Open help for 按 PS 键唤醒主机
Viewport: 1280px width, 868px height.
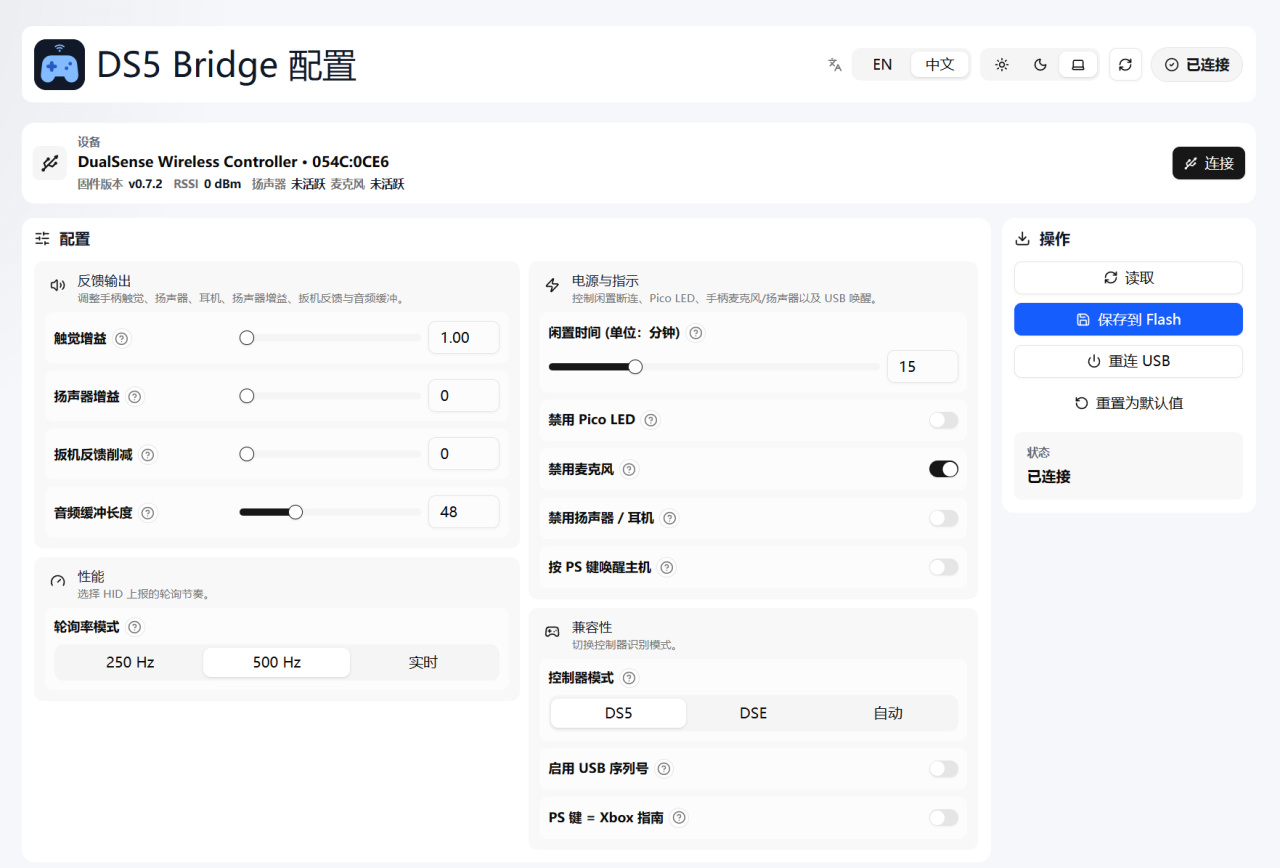[x=667, y=567]
